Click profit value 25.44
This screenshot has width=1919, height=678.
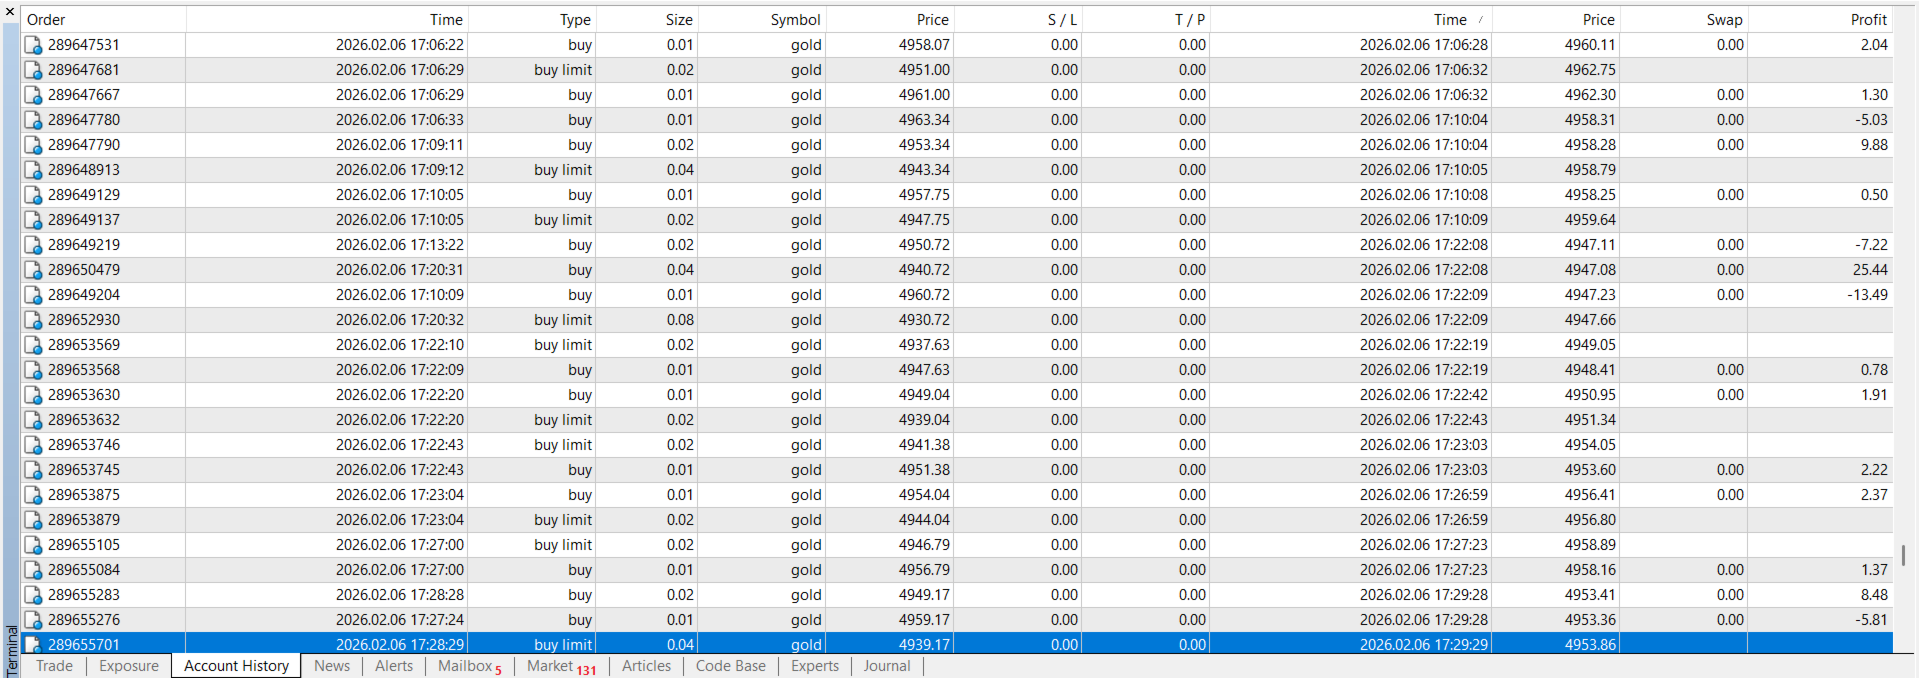1870,270
